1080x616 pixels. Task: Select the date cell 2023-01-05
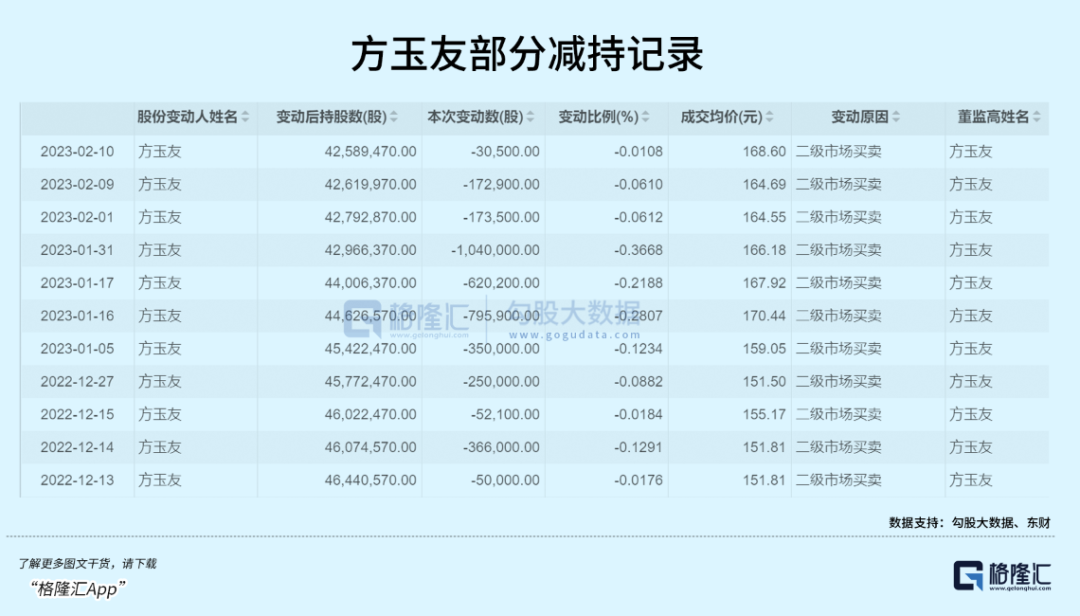(x=77, y=349)
